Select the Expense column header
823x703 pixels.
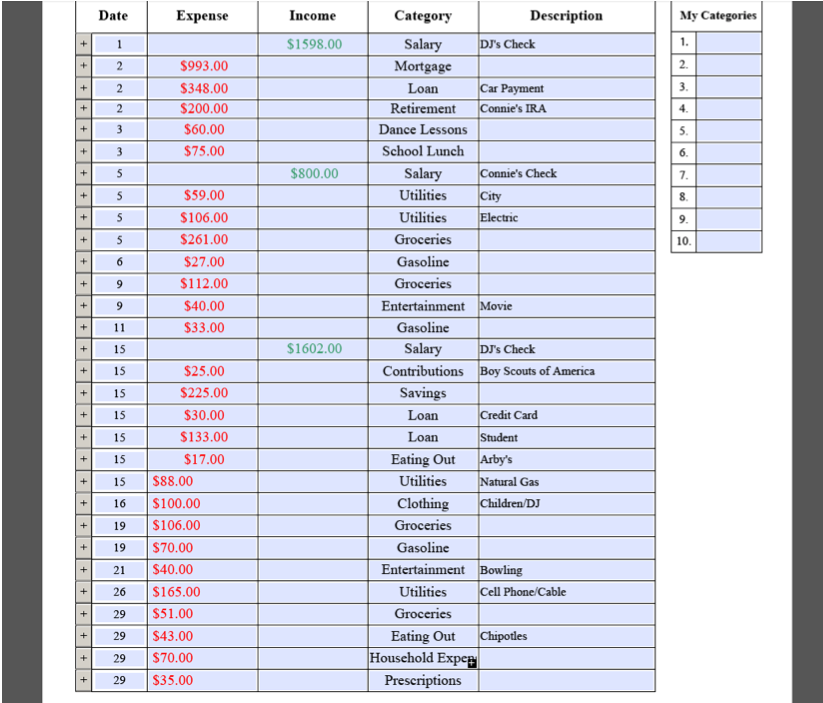pyautogui.click(x=202, y=16)
